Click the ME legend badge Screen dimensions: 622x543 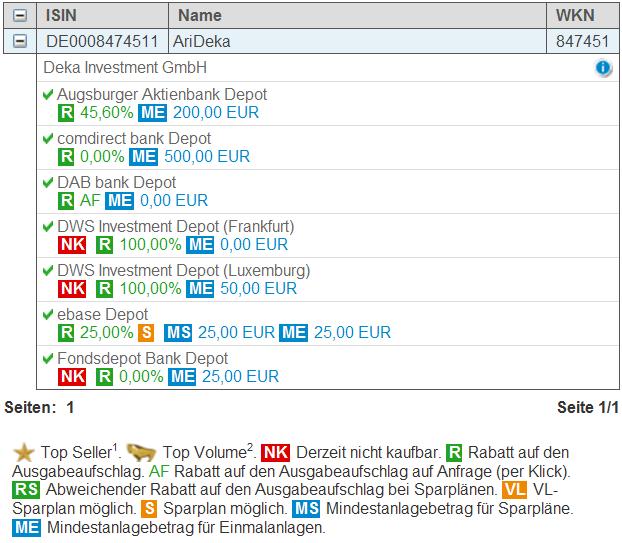pos(26,528)
